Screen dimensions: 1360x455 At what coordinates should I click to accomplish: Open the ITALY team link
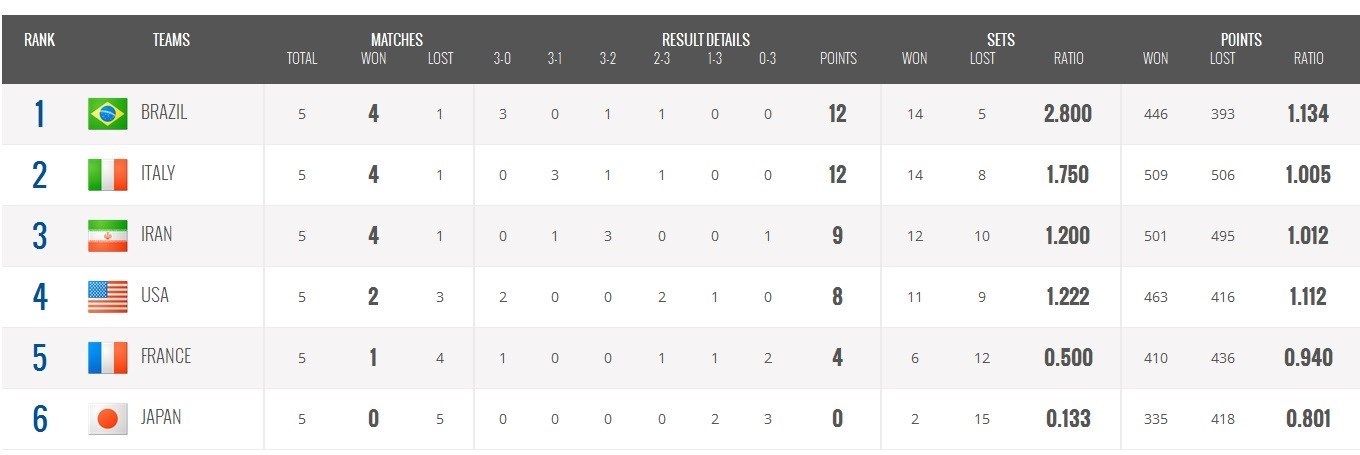[x=158, y=173]
